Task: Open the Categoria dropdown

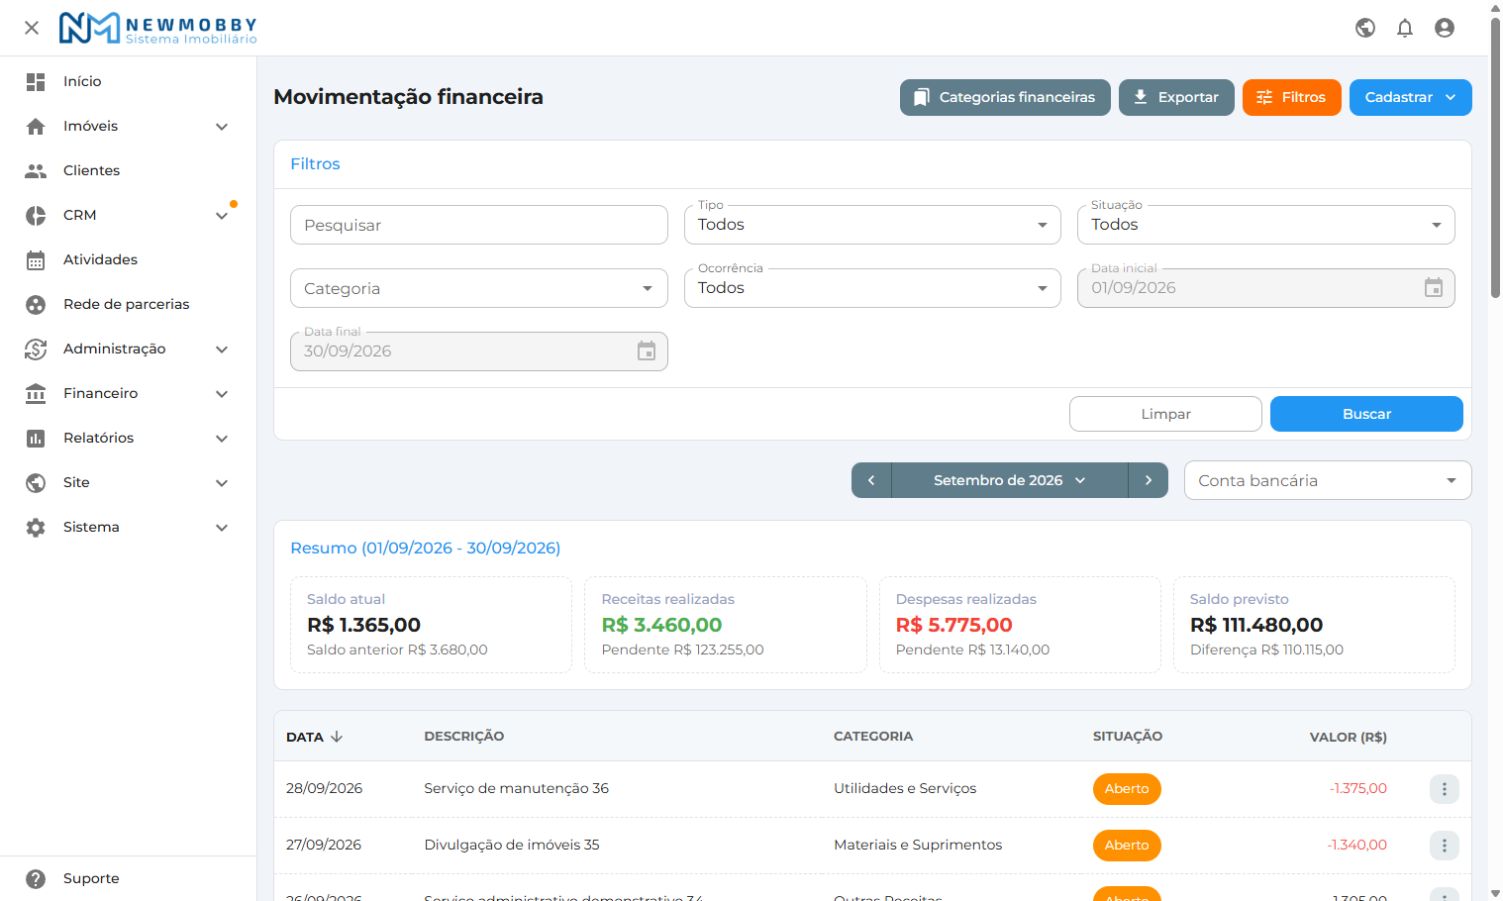Action: click(479, 288)
